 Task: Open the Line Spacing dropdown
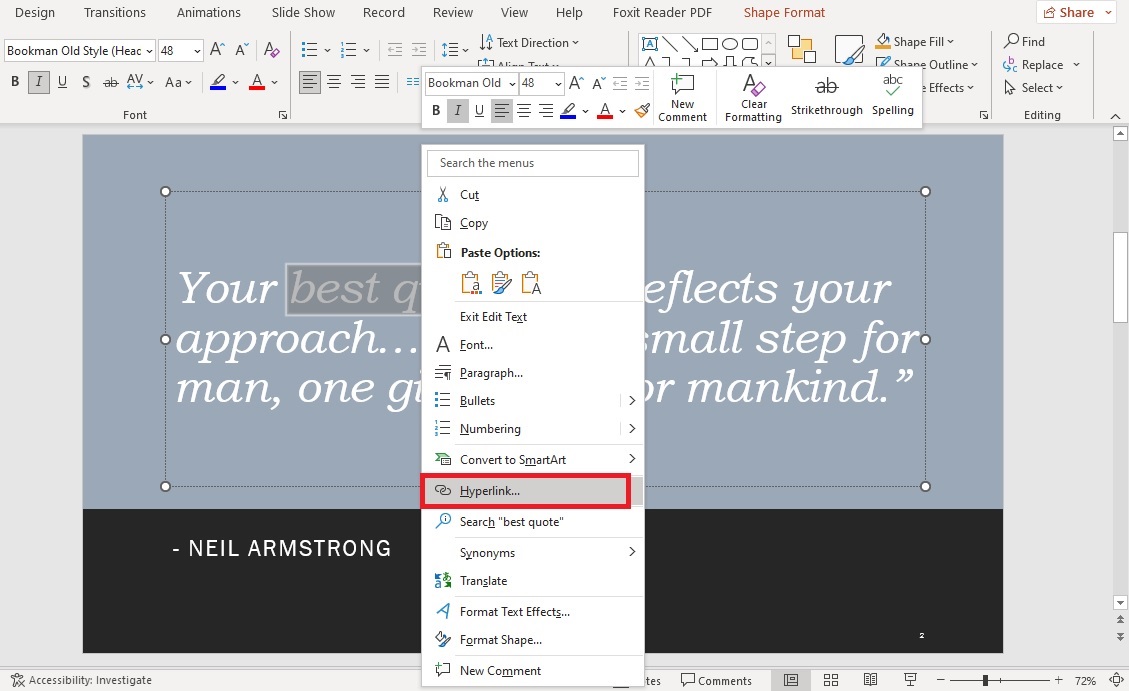pos(454,48)
